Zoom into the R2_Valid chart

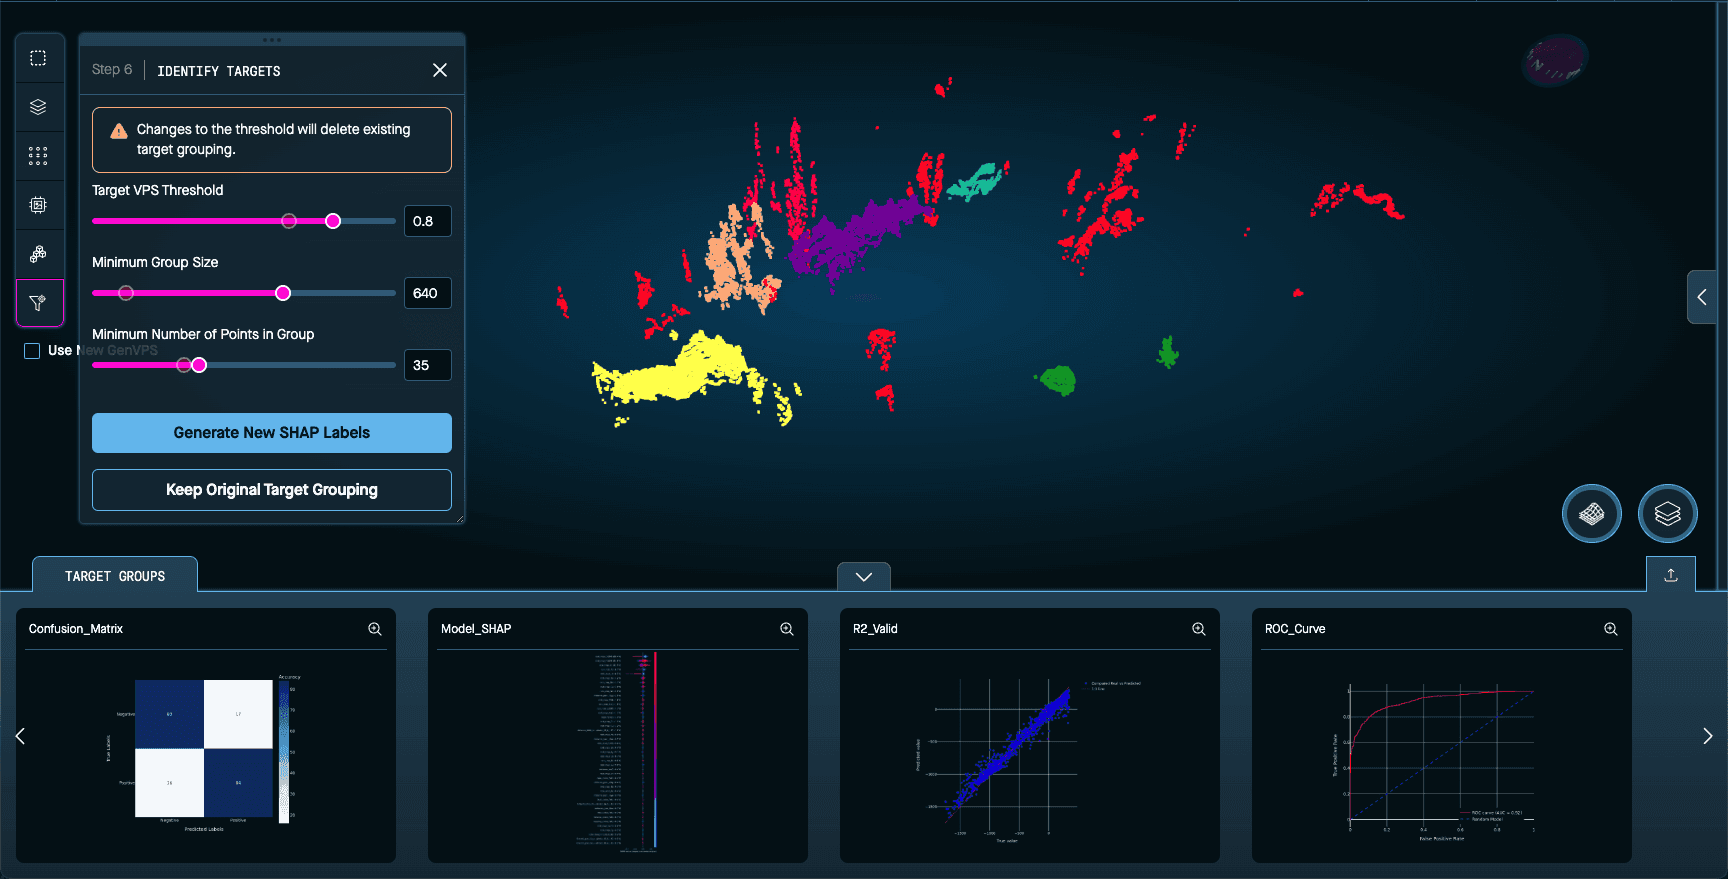[1199, 629]
